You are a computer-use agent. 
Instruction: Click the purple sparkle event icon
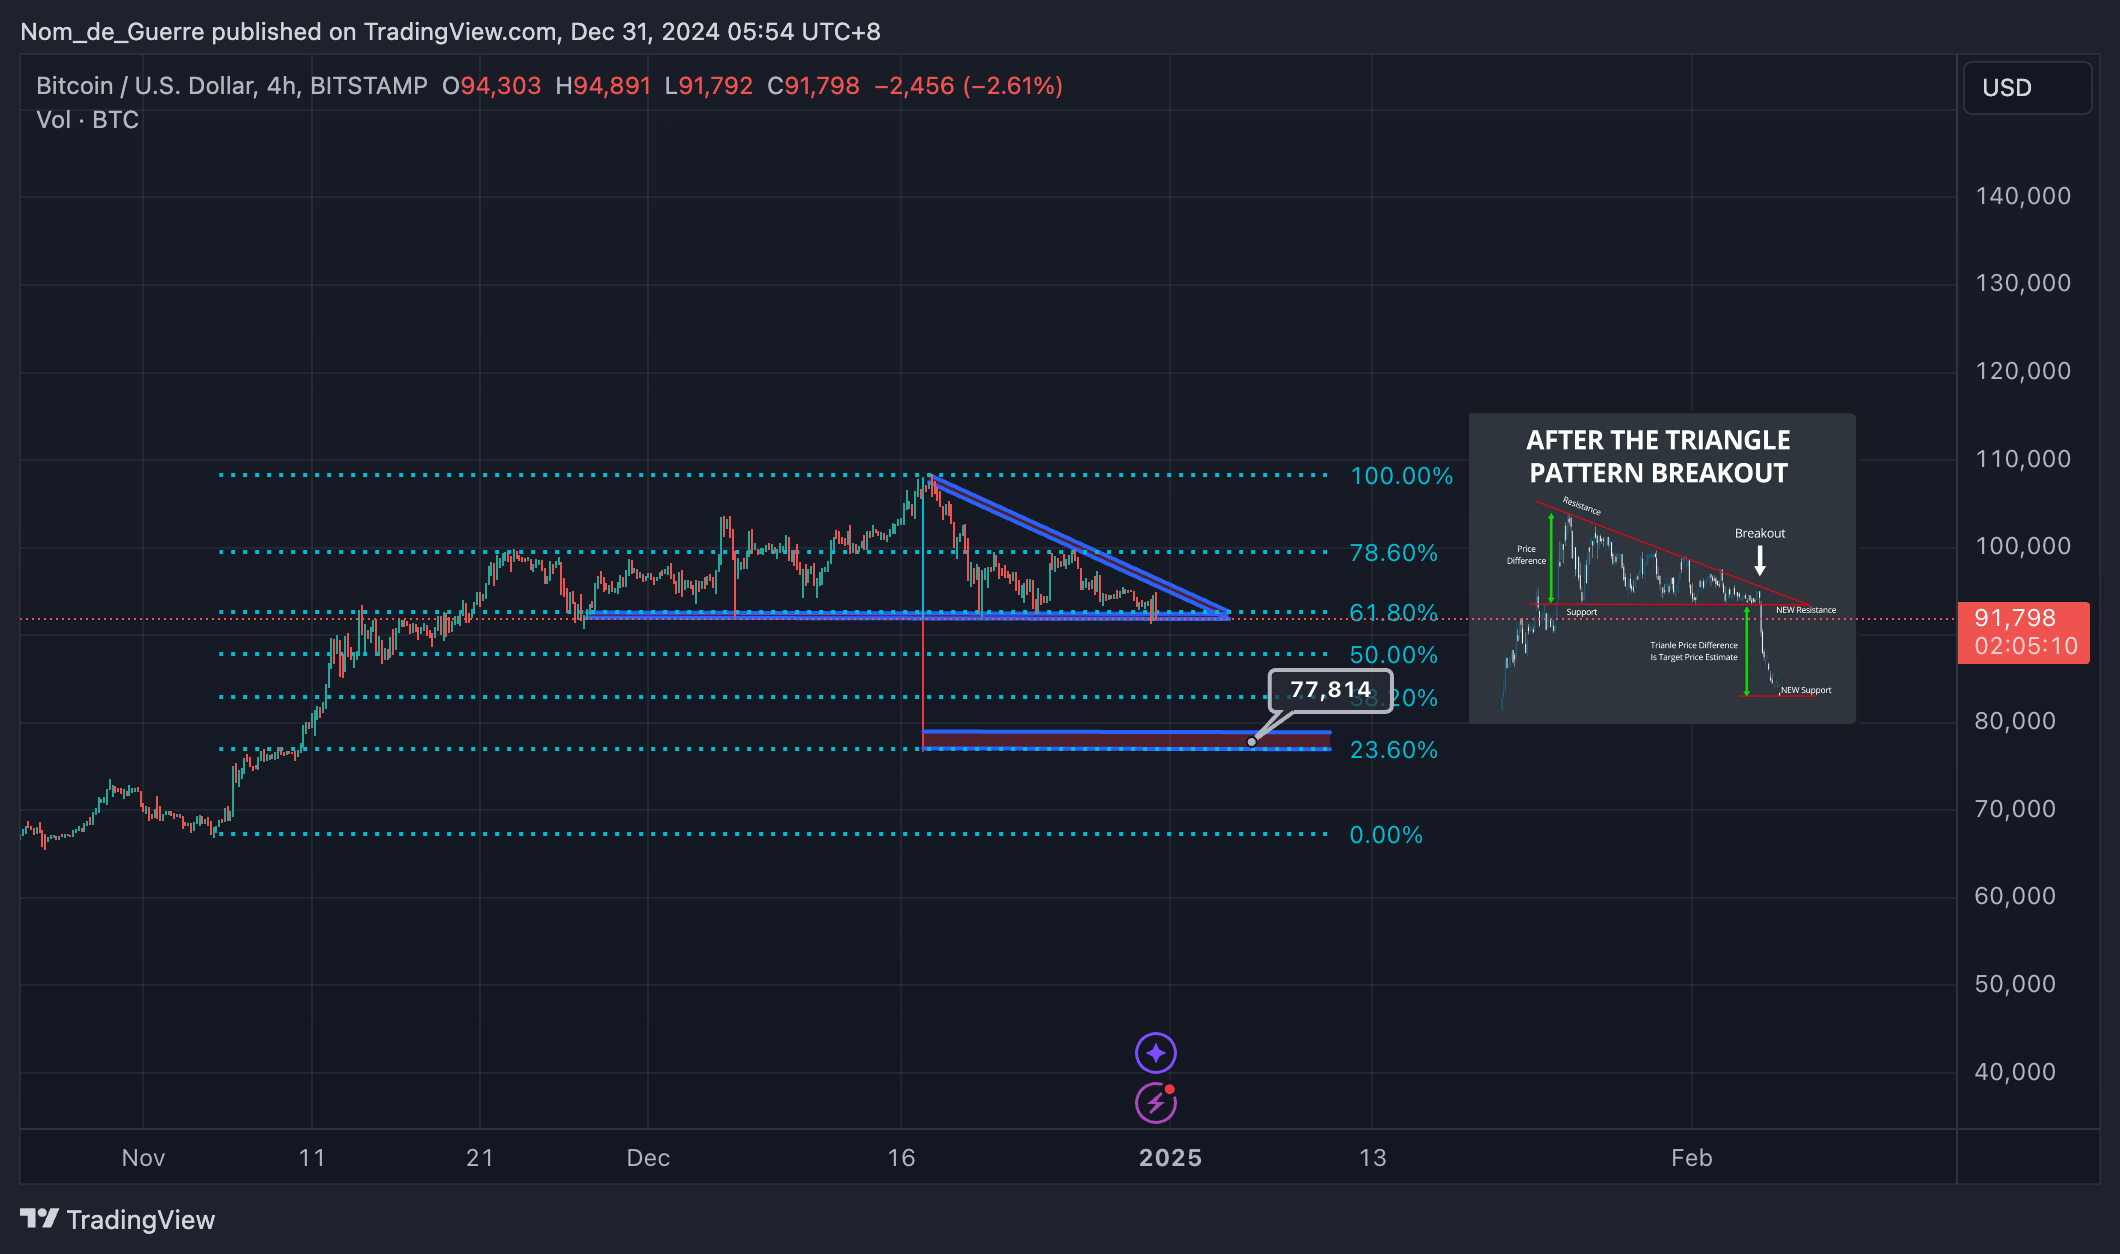point(1156,1053)
